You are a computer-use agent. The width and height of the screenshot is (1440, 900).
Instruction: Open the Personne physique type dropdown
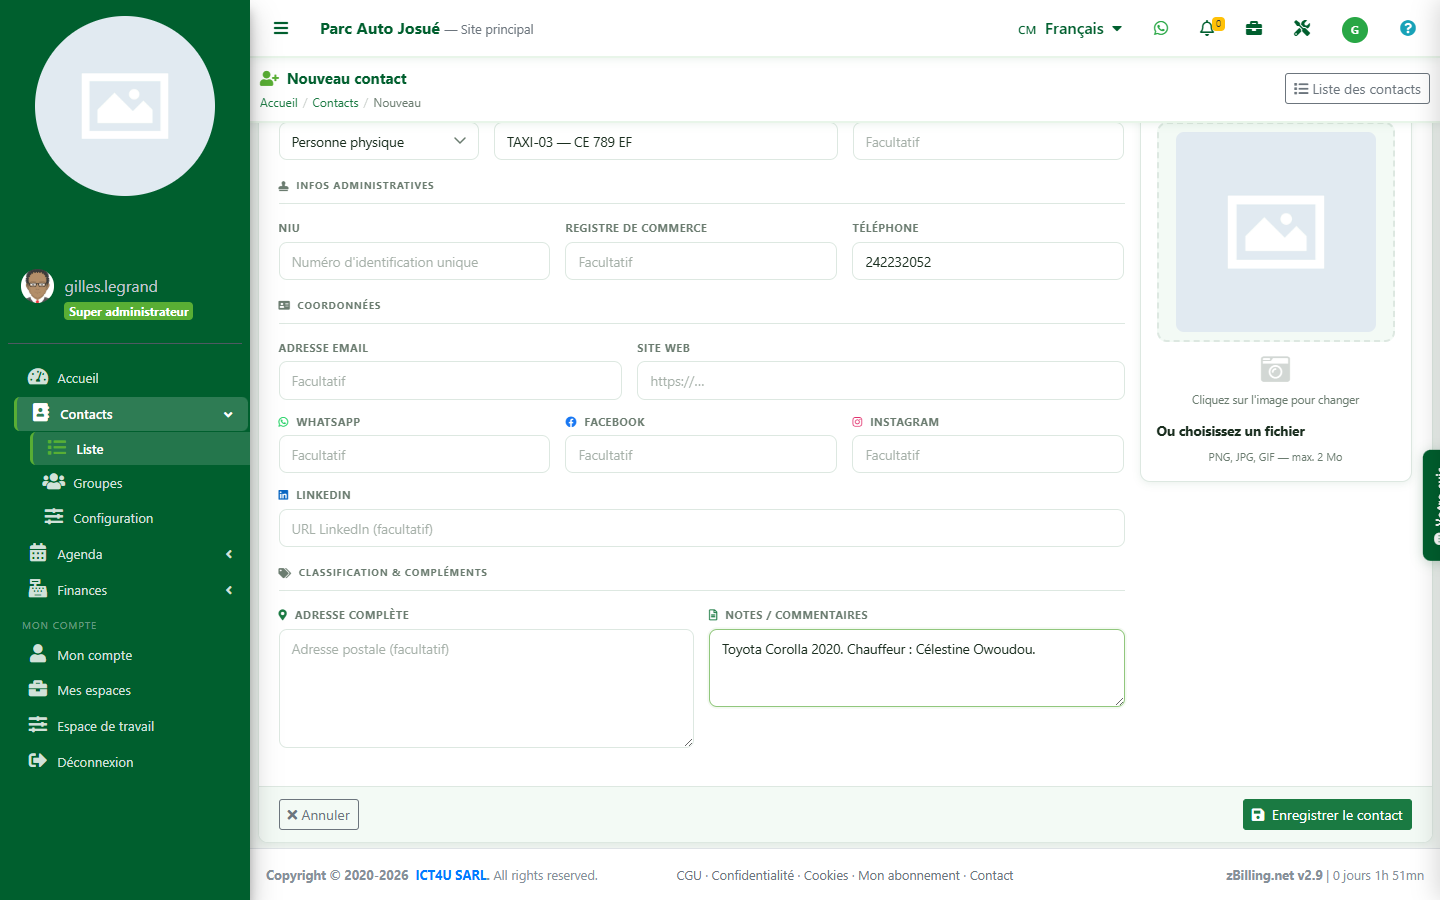(379, 142)
